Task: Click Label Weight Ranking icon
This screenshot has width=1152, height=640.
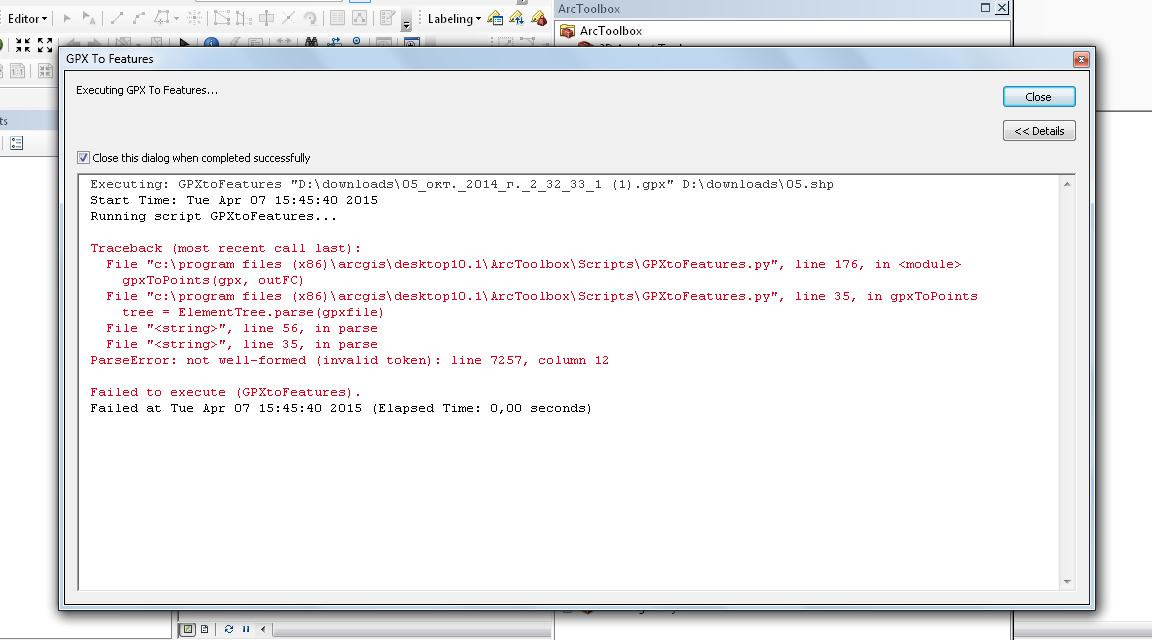Action: [539, 18]
